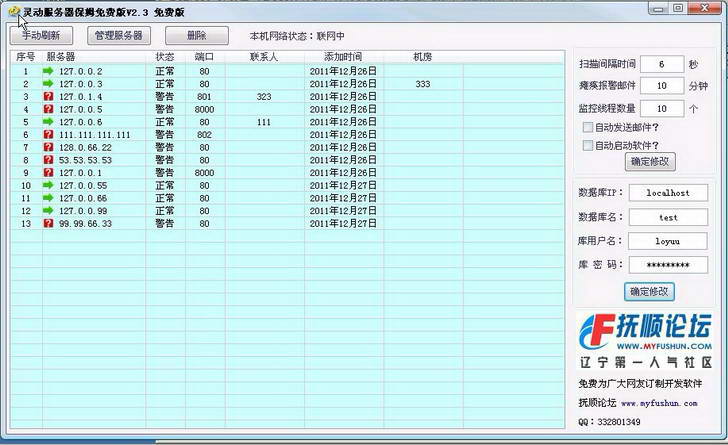The height and width of the screenshot is (445, 728).
Task: Click row number 10
Action: pos(26,185)
